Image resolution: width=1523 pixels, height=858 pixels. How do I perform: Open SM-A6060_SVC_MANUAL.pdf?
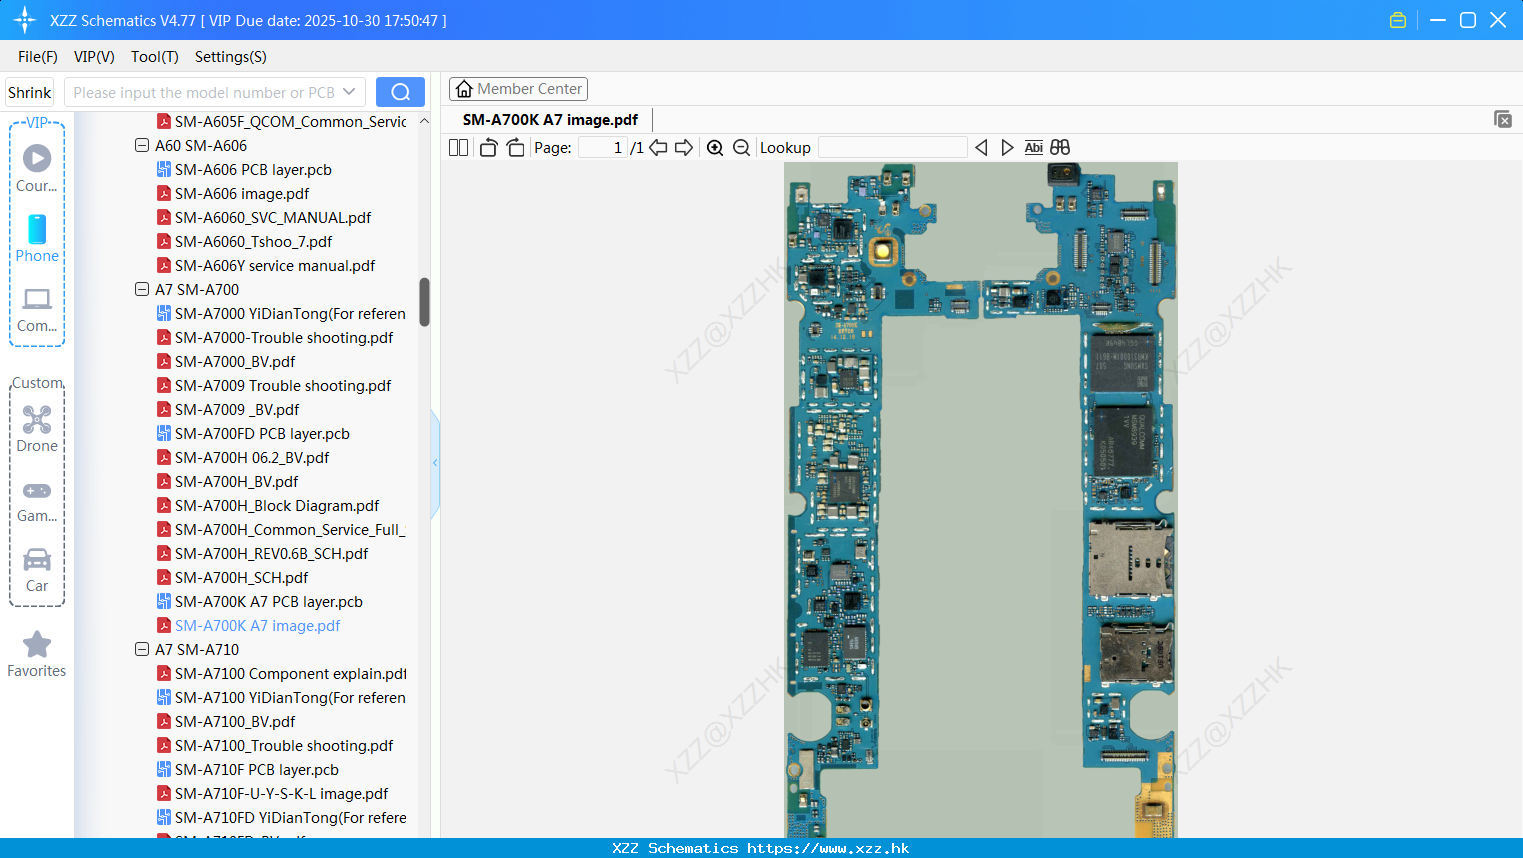273,218
